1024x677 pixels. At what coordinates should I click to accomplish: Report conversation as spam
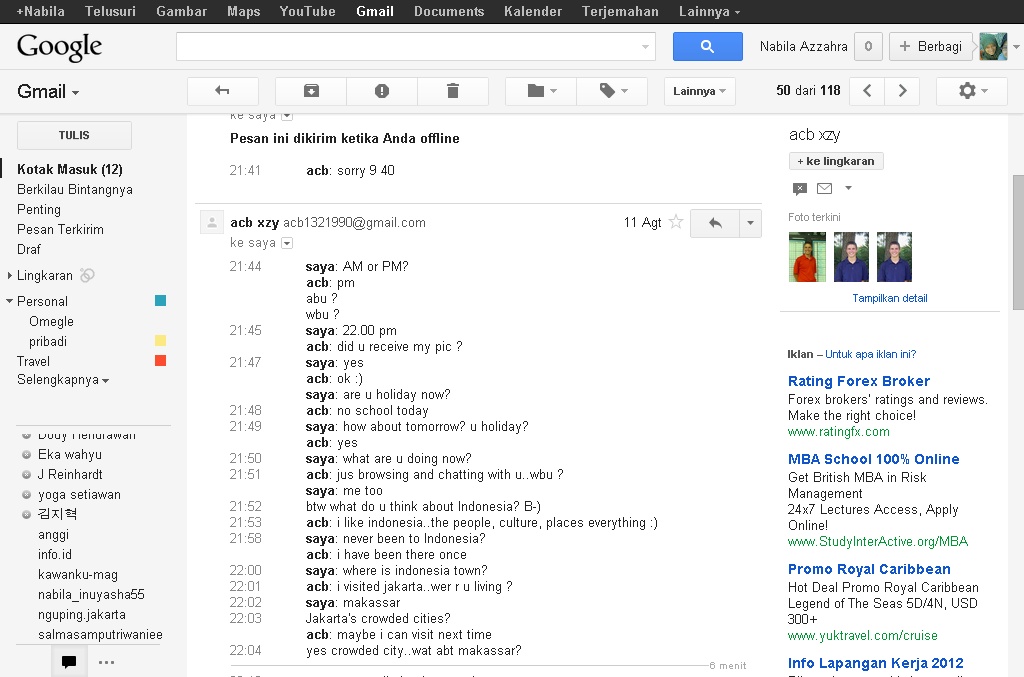(x=382, y=91)
